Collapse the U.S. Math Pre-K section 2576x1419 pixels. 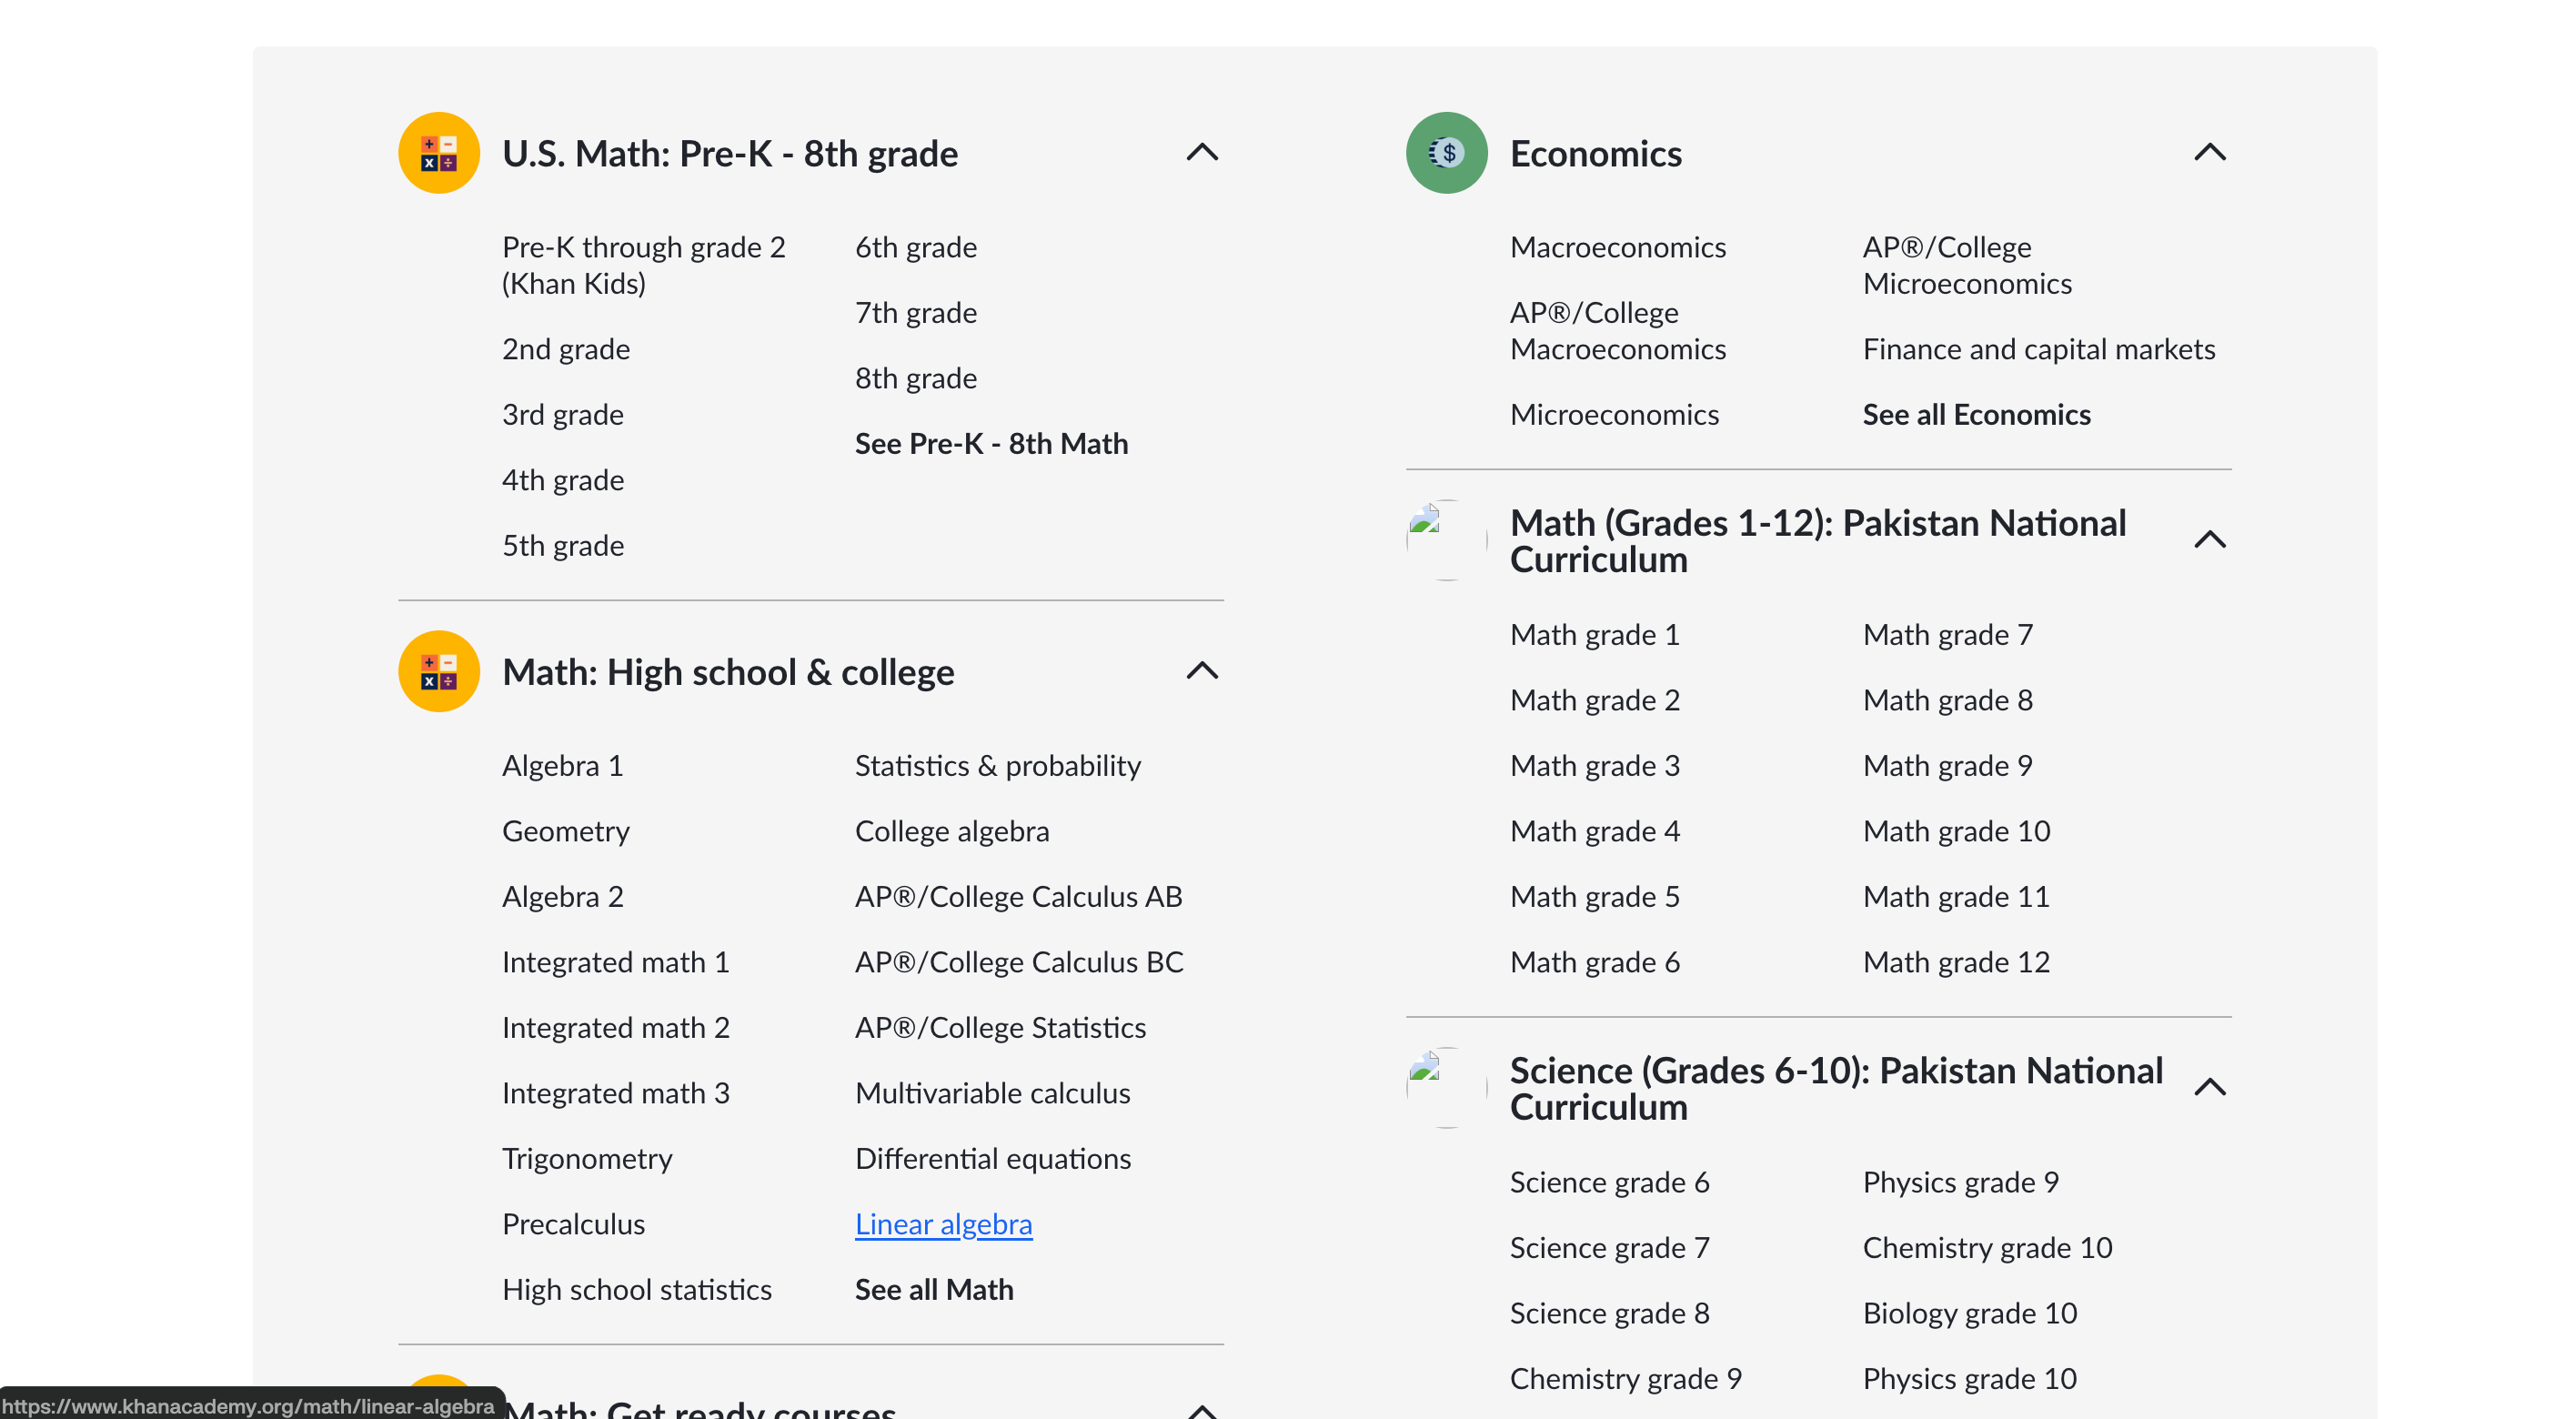[x=1202, y=153]
